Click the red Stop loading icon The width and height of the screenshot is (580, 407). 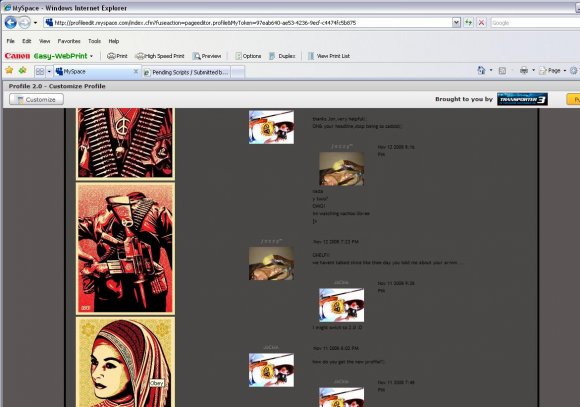[481, 23]
